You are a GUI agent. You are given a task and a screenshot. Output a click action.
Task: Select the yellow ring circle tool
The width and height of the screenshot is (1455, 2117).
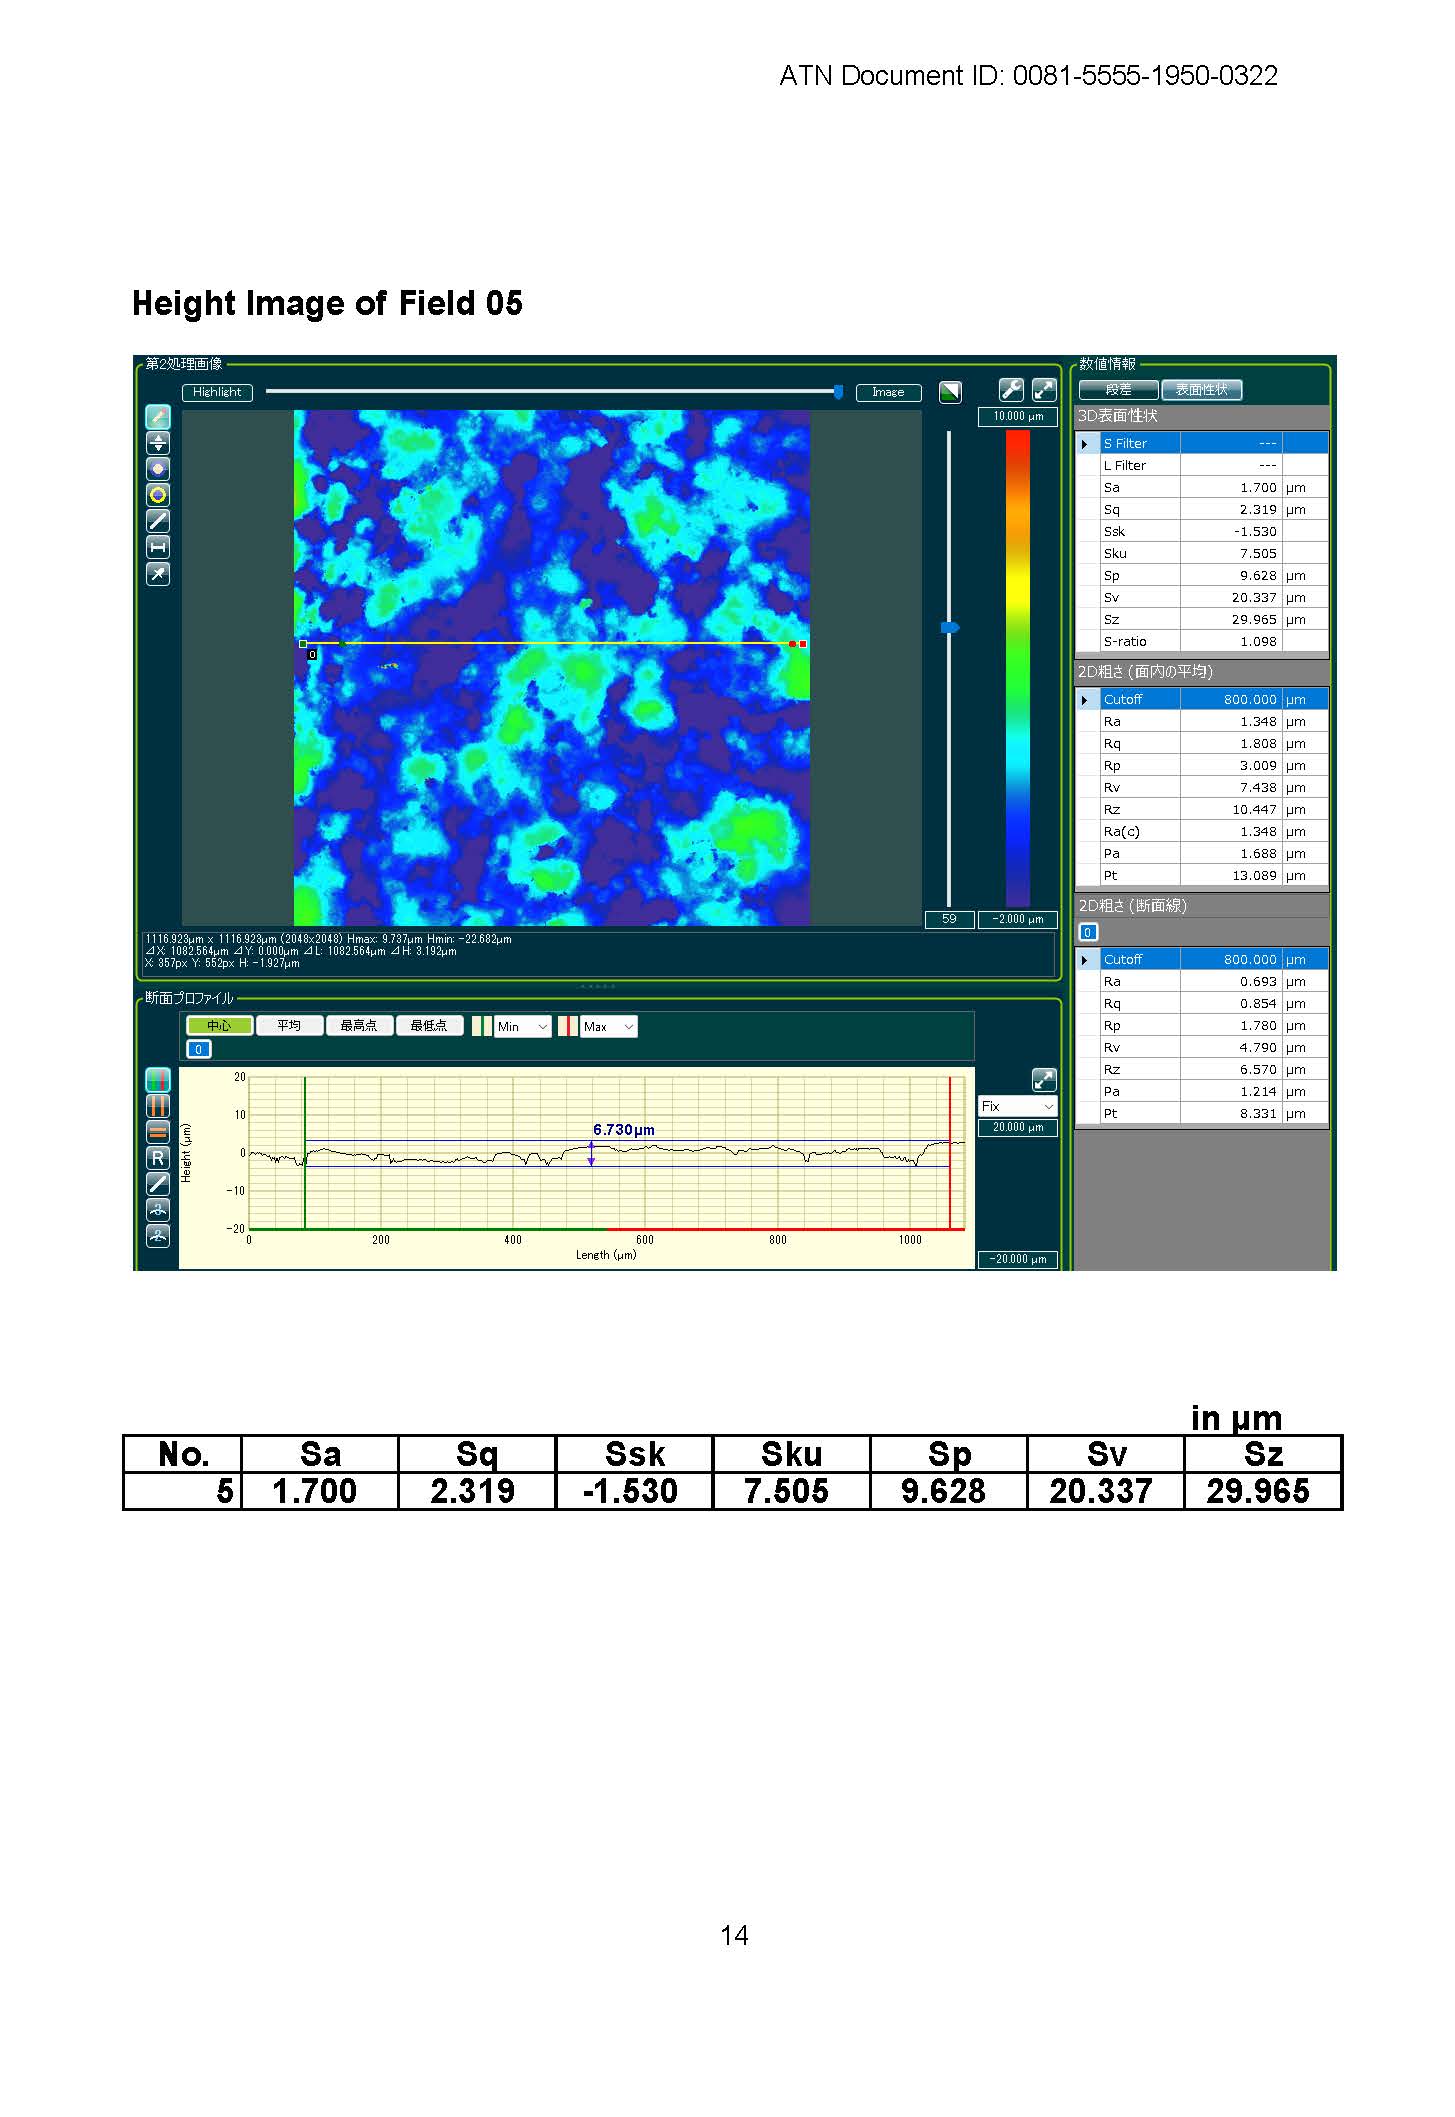coord(158,495)
